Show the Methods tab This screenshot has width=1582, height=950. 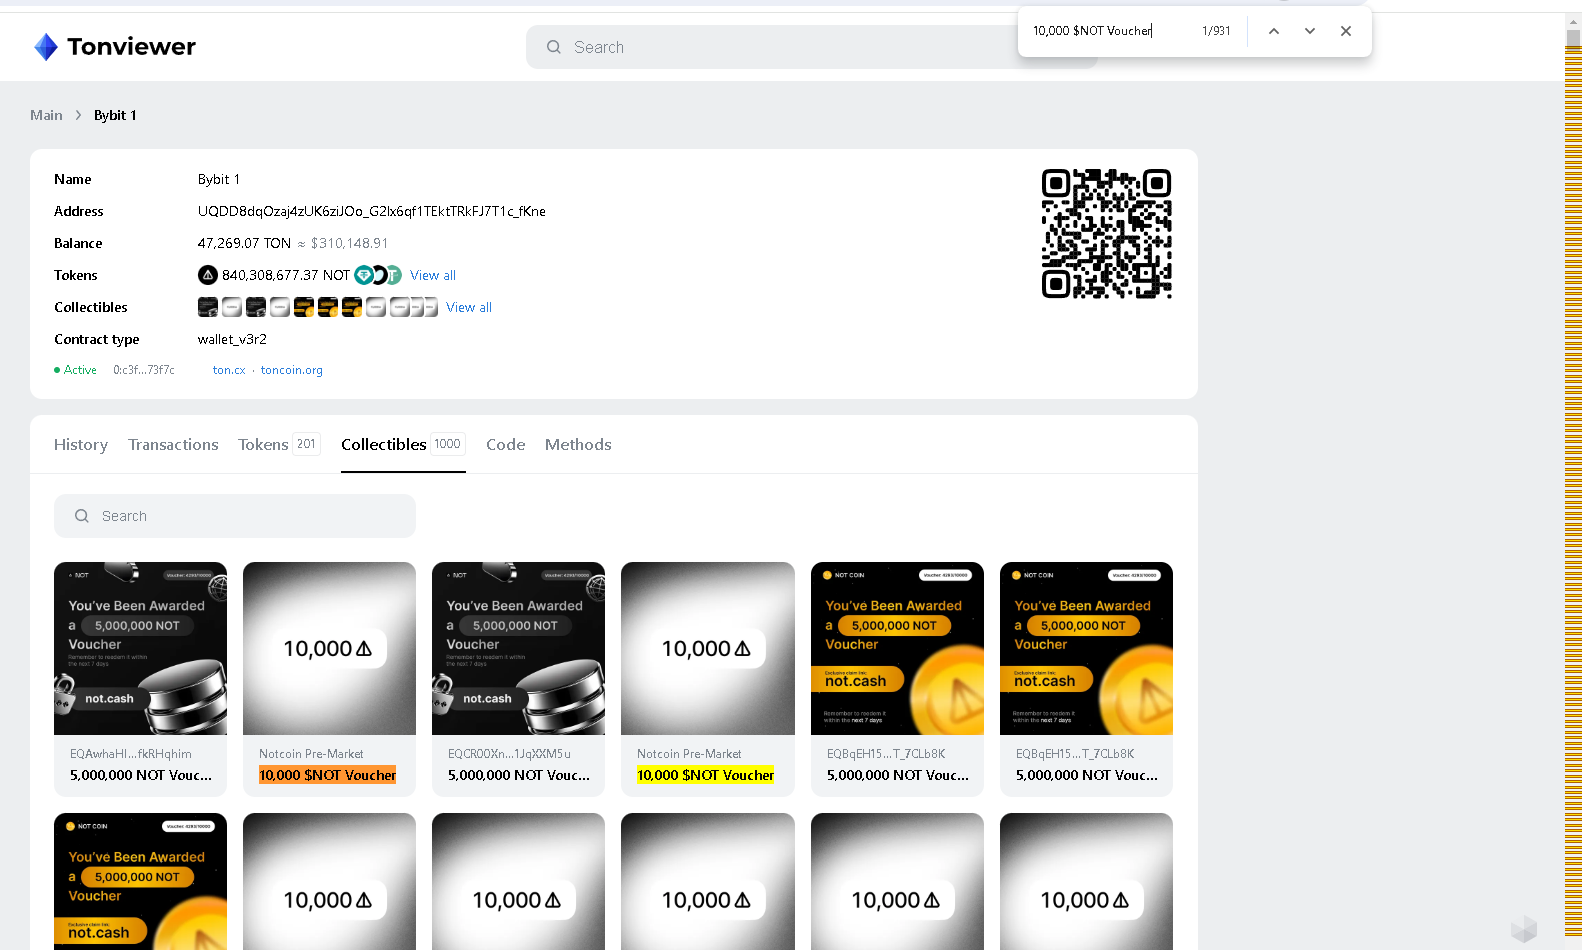pyautogui.click(x=578, y=444)
